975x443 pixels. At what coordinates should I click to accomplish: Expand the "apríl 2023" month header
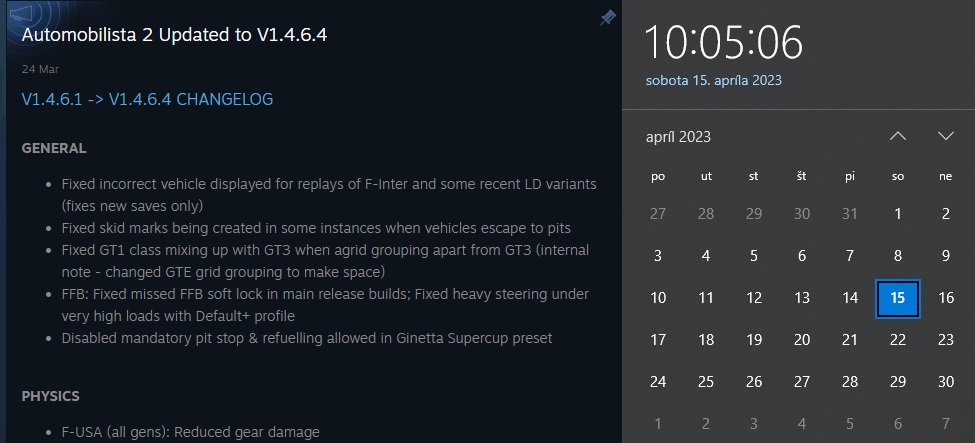point(678,137)
